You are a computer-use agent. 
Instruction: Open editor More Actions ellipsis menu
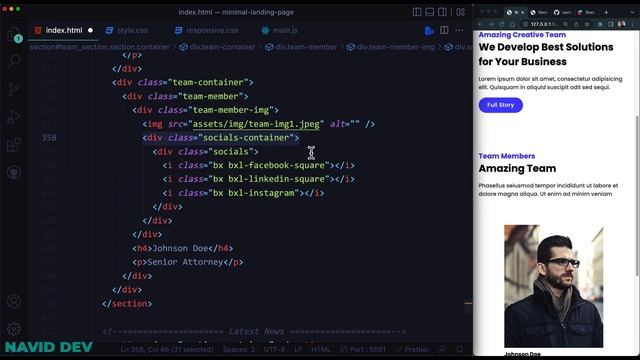click(459, 30)
